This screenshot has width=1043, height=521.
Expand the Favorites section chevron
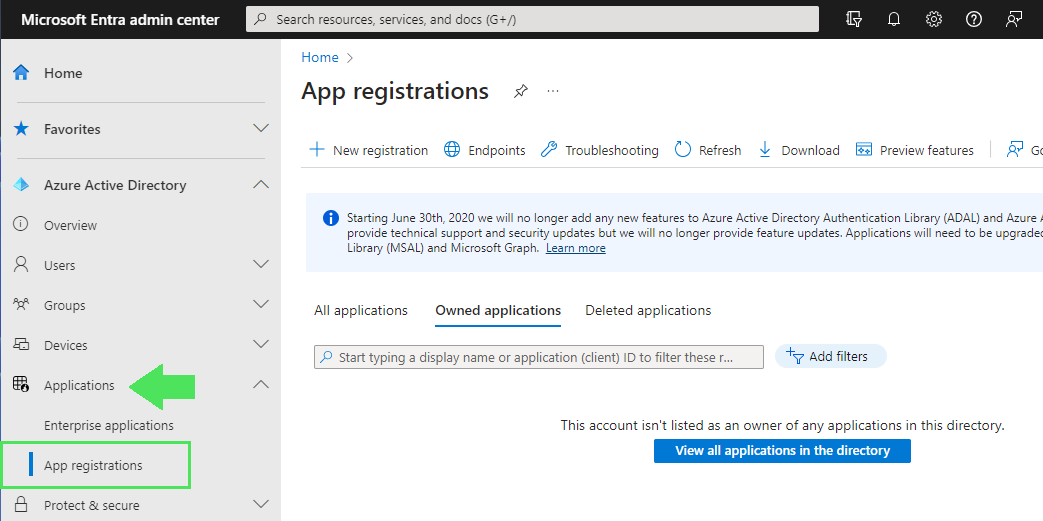point(261,128)
